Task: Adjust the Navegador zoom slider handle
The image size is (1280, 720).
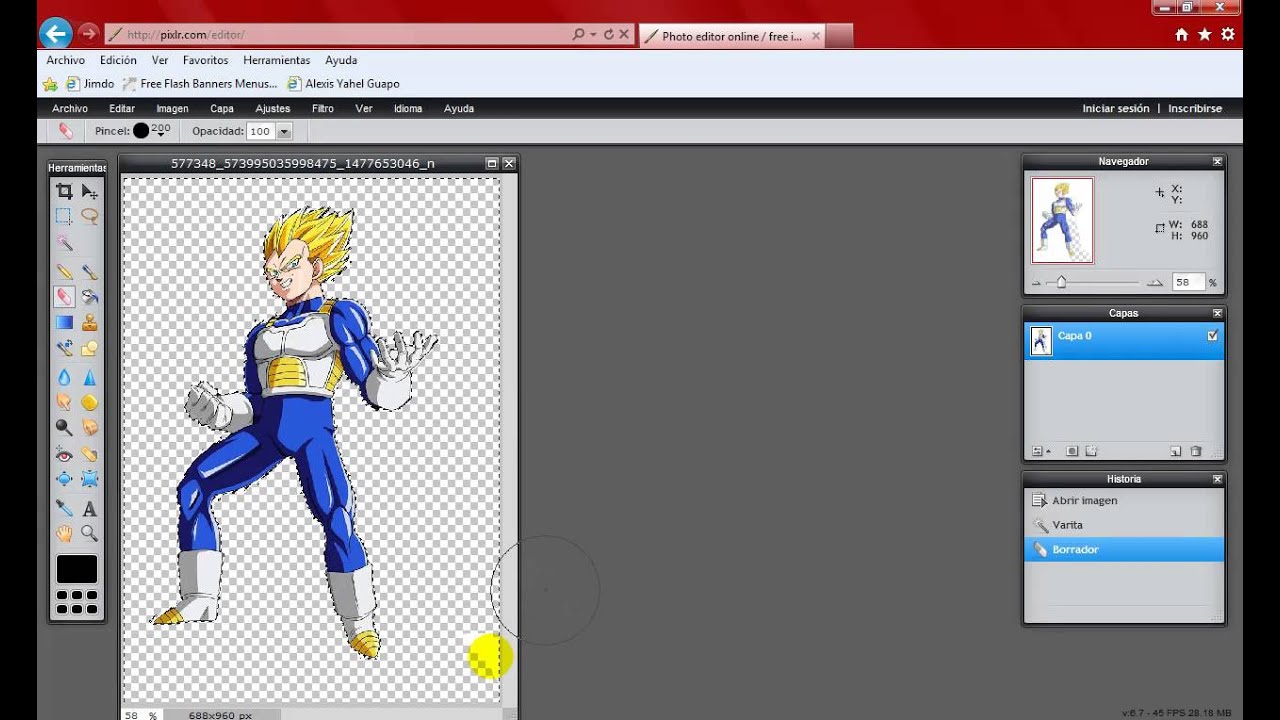Action: [1061, 282]
